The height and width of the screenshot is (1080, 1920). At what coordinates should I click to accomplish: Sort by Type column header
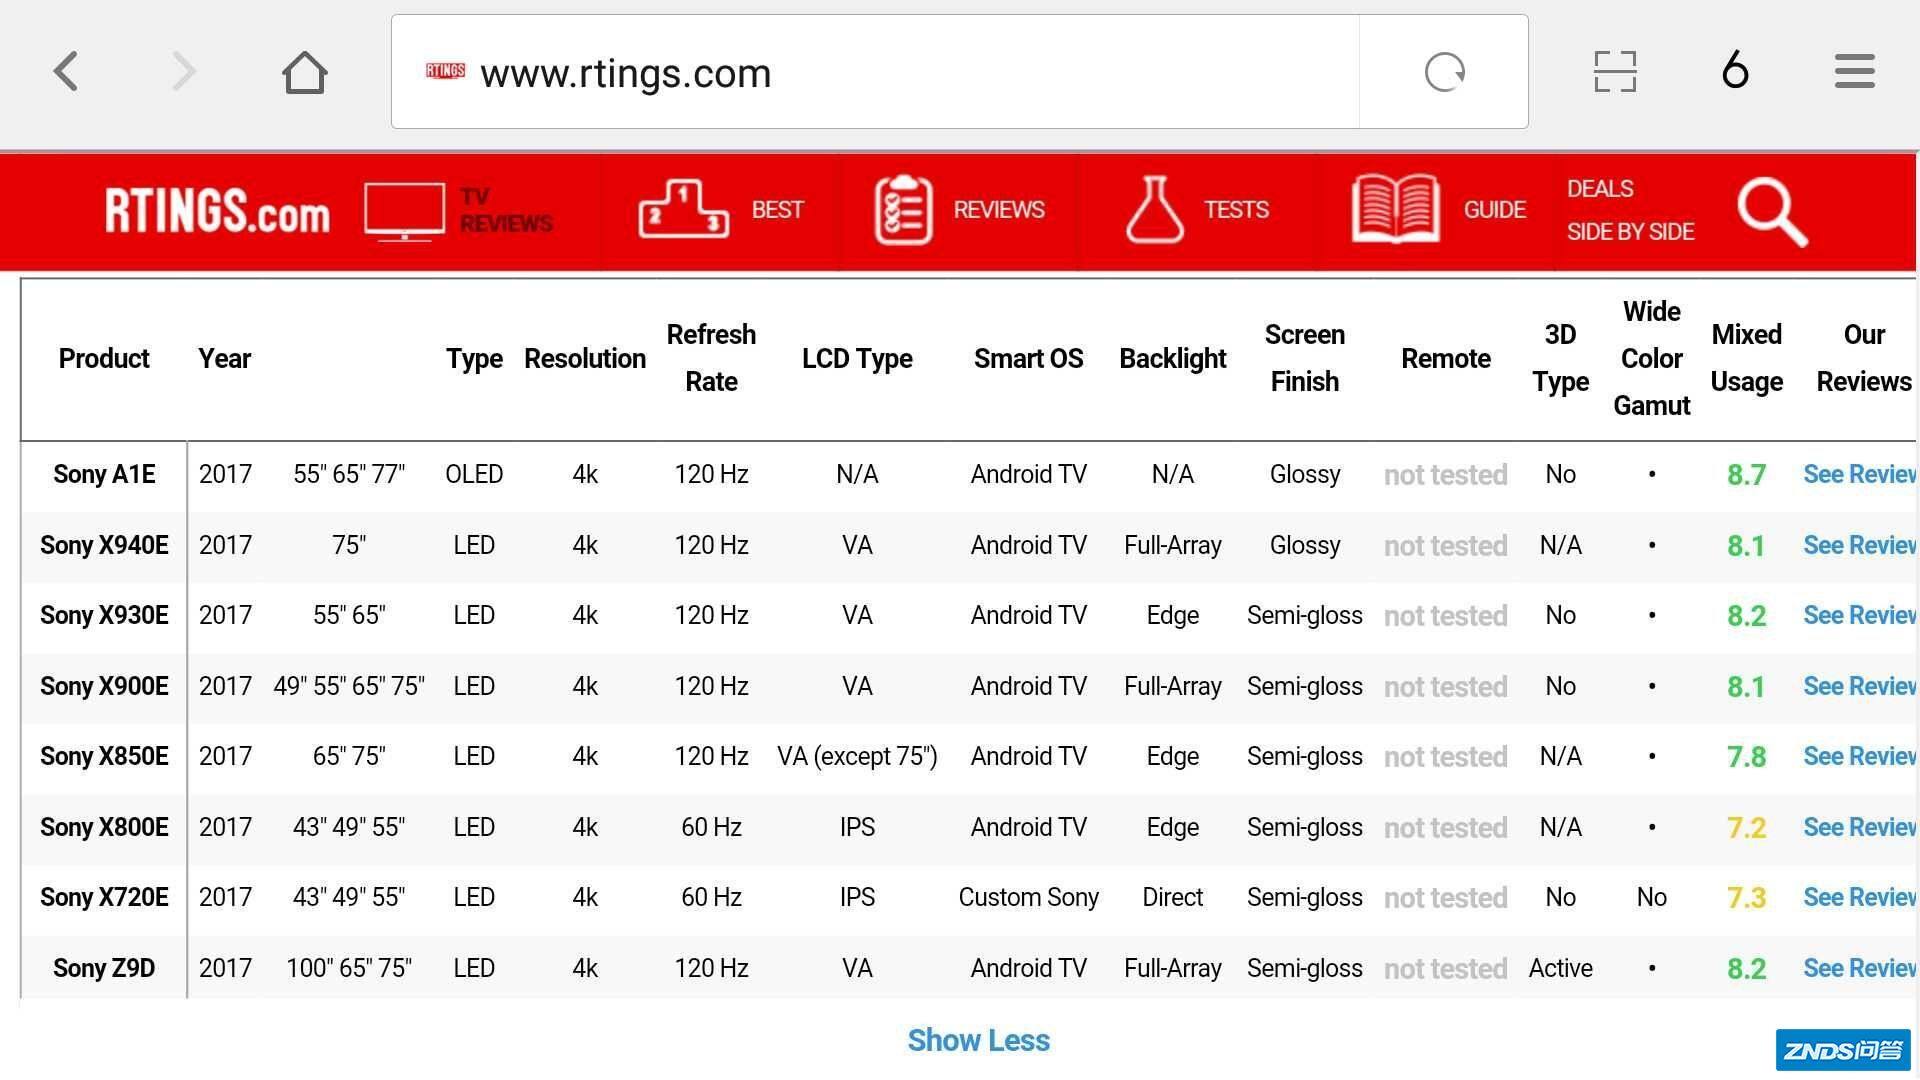pyautogui.click(x=474, y=359)
